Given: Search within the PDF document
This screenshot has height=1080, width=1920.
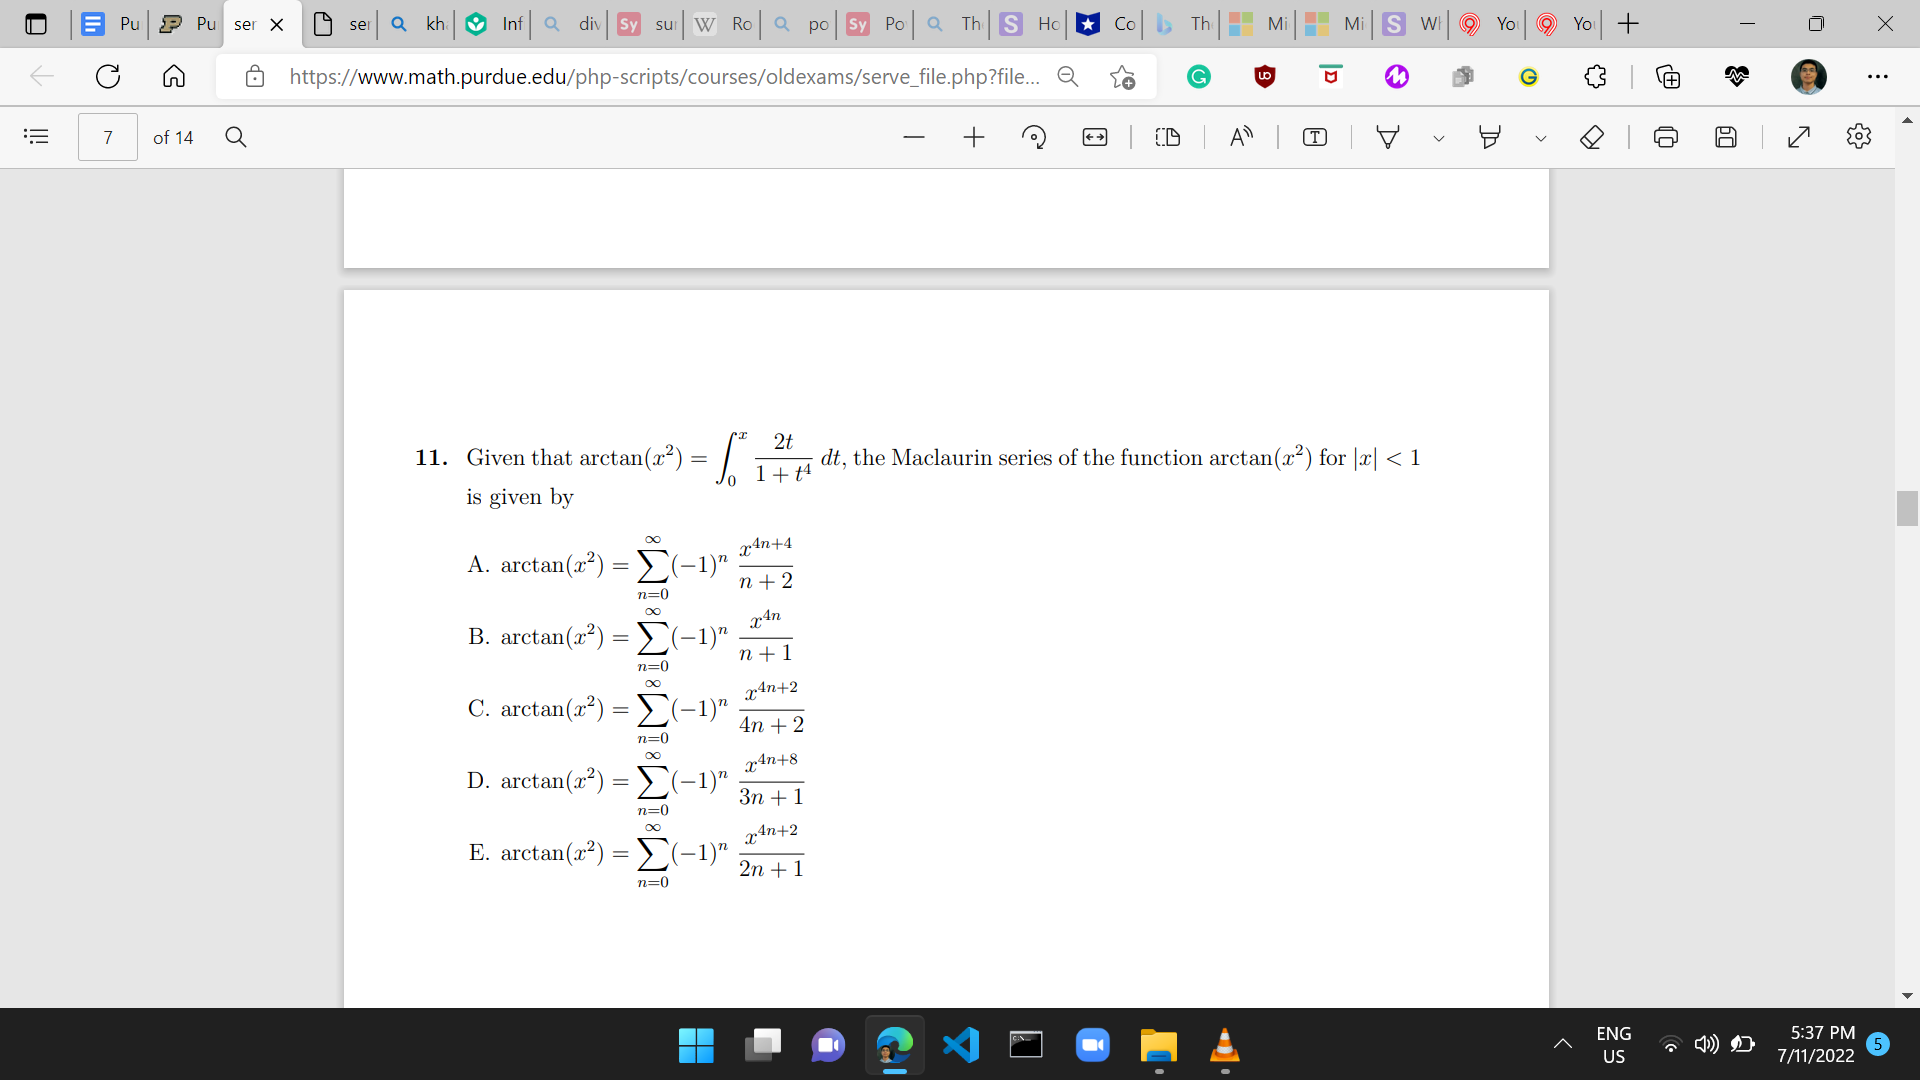Looking at the screenshot, I should [236, 137].
